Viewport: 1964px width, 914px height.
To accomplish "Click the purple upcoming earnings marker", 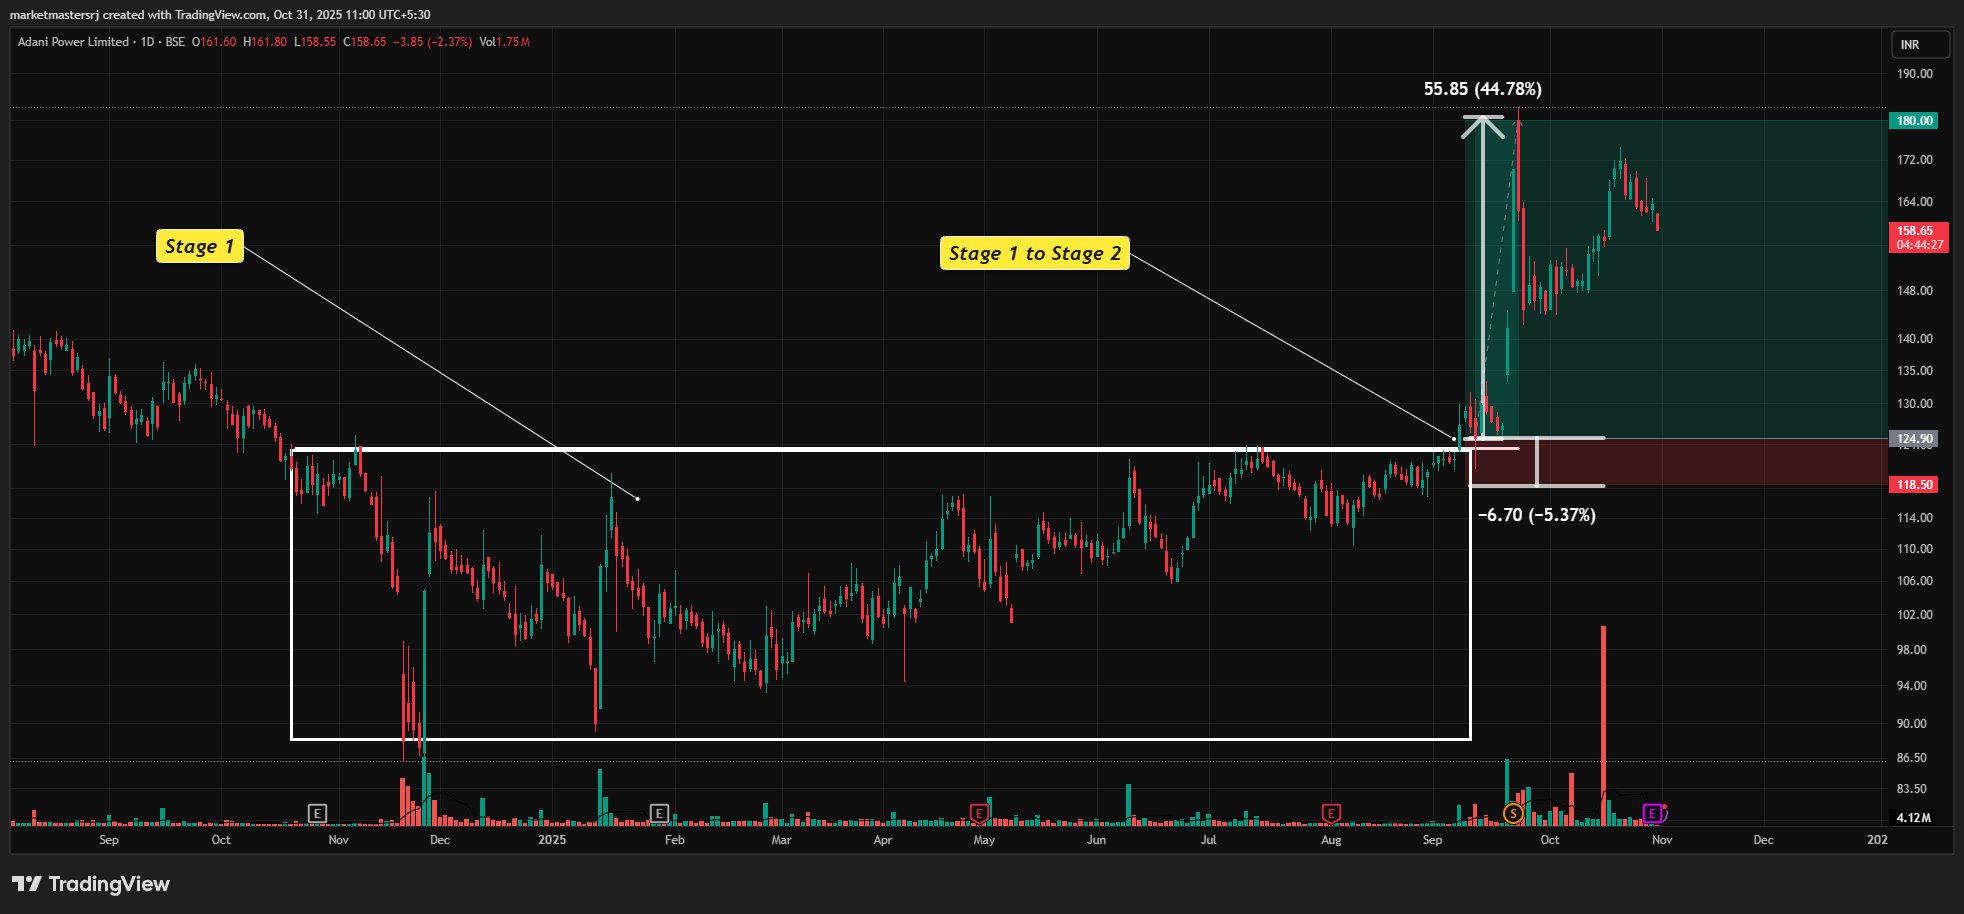I will click(x=1653, y=813).
